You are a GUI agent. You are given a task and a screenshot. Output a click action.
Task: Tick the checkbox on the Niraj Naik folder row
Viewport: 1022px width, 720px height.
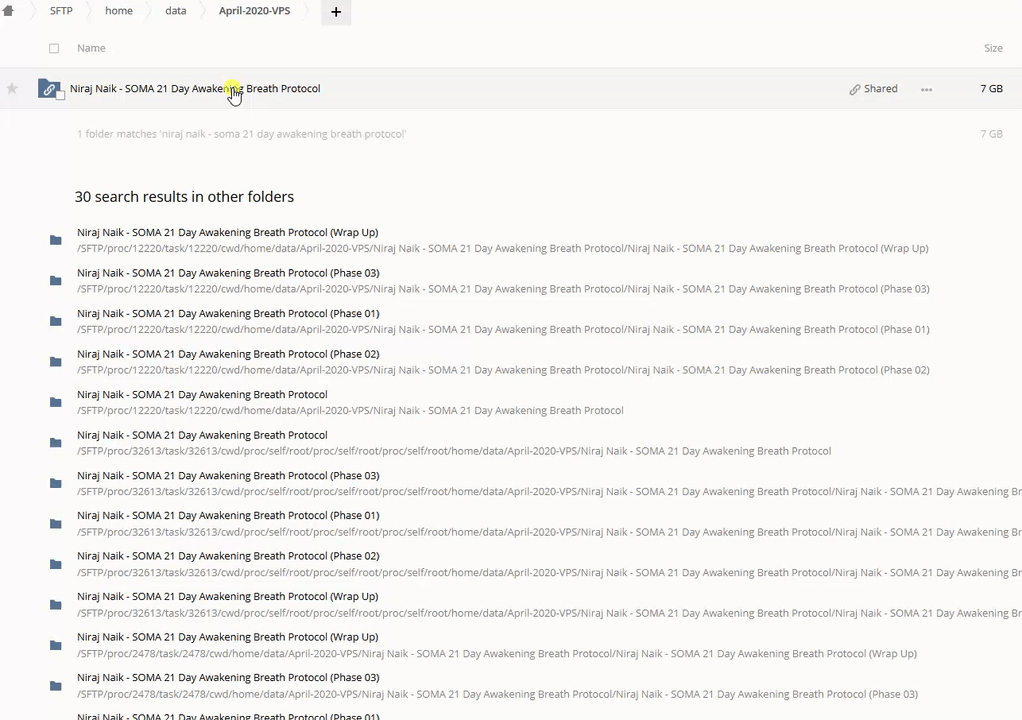pyautogui.click(x=61, y=96)
